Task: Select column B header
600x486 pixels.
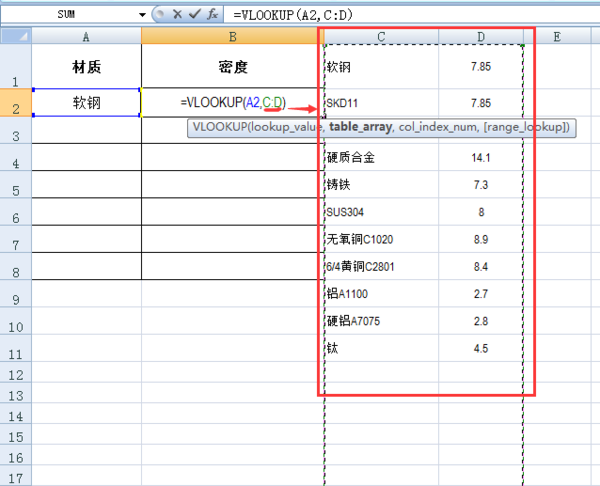Action: (x=233, y=37)
